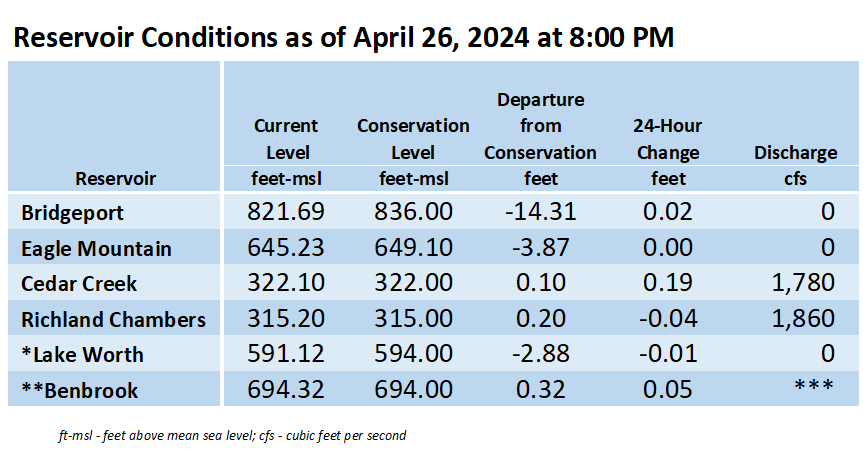Click Lake Worth's conservation level 594.00
Viewport: 867px width, 450px height.
tap(413, 354)
